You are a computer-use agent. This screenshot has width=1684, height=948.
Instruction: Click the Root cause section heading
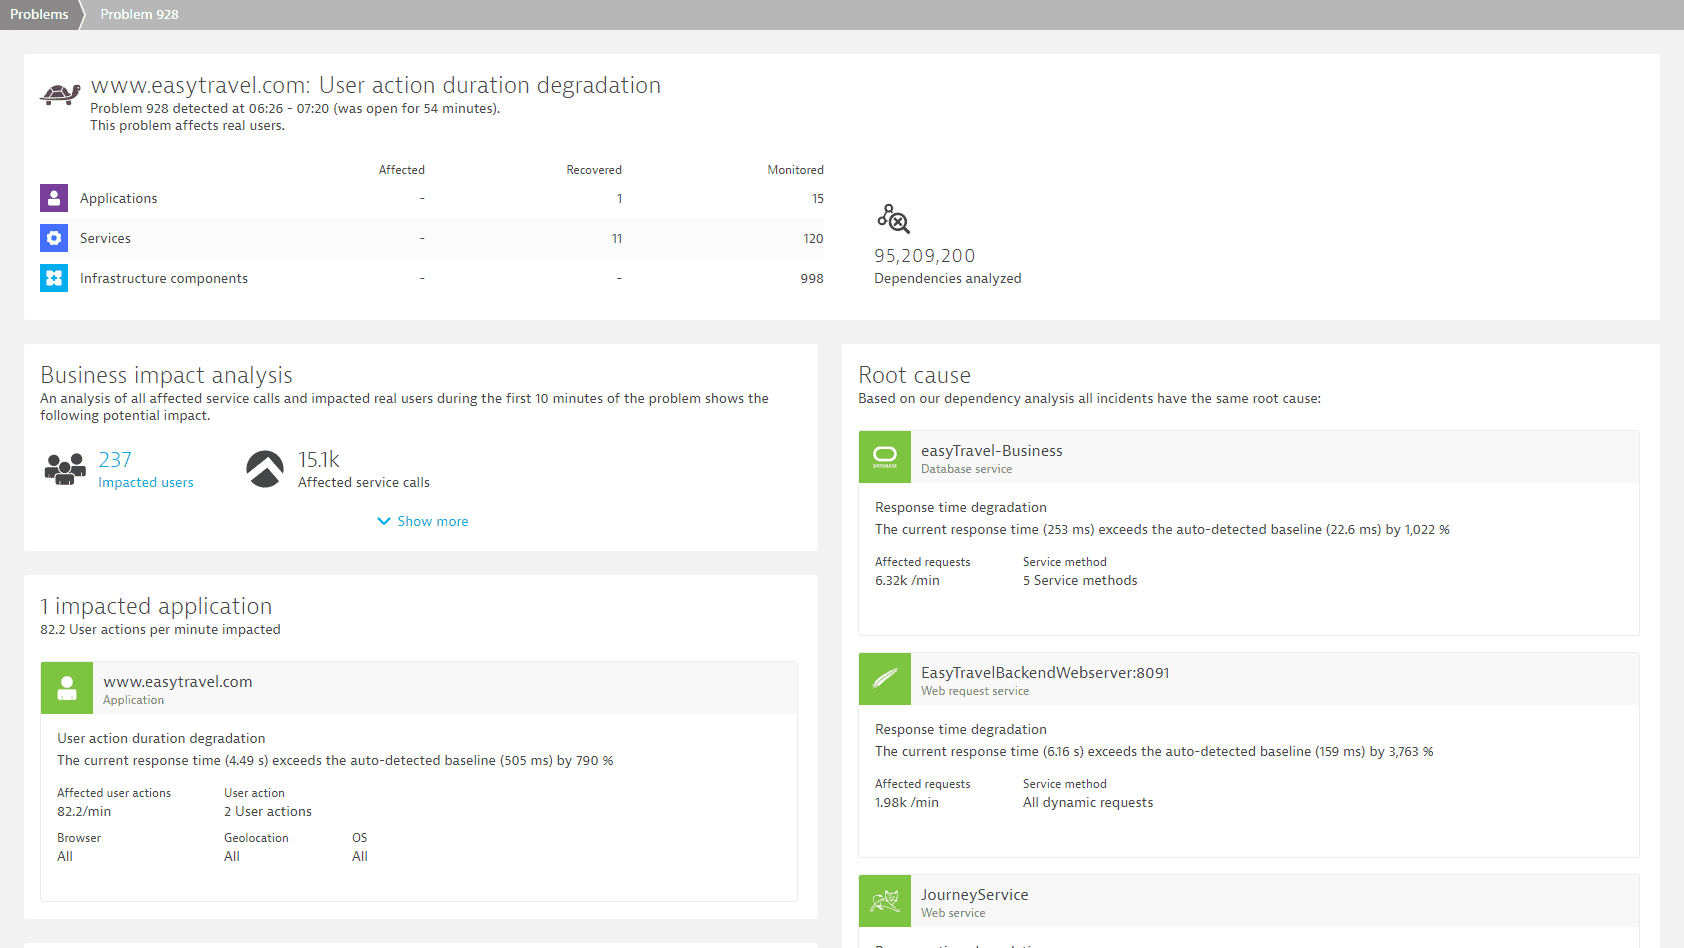915,376
